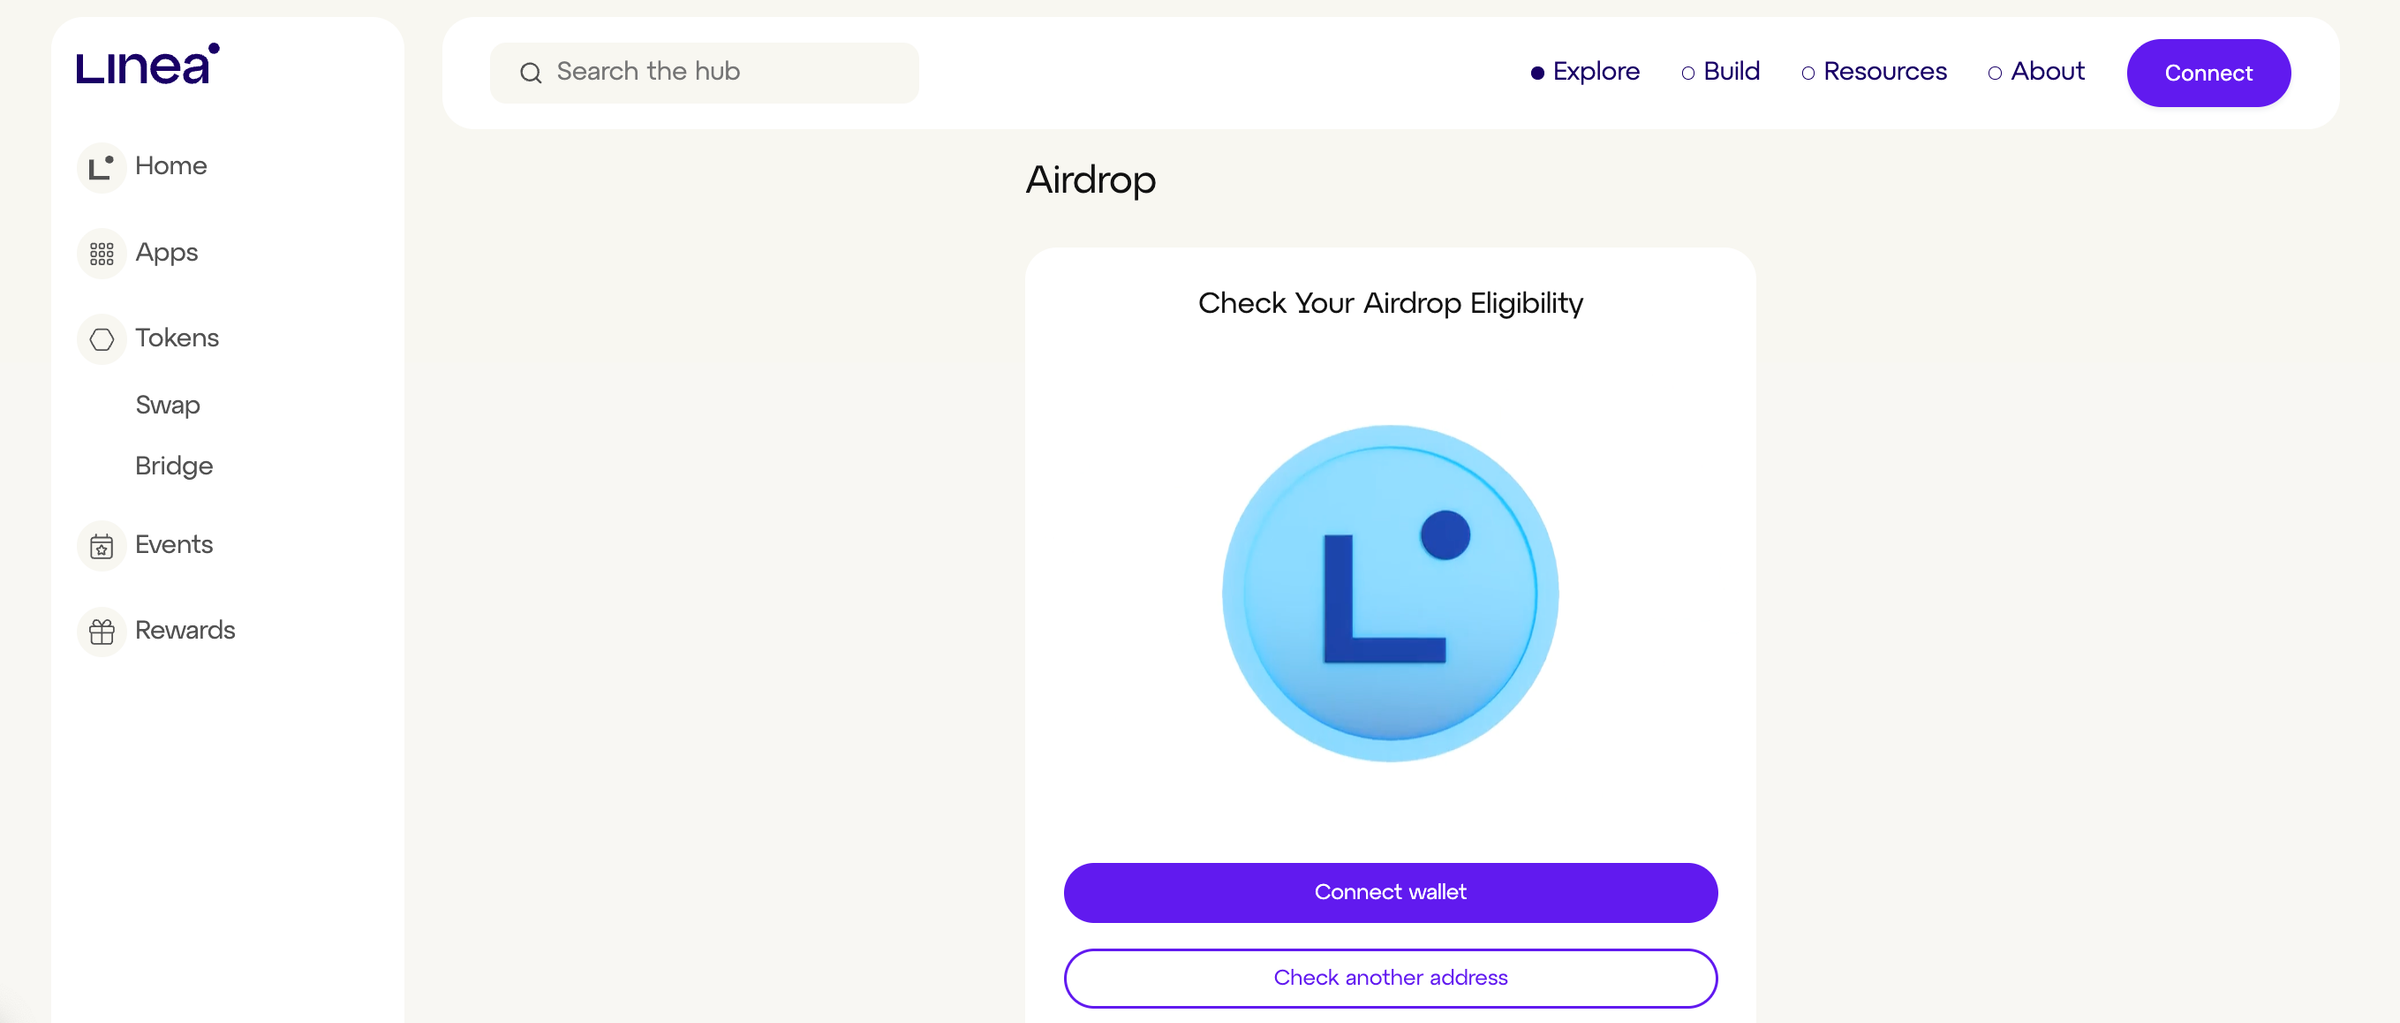
Task: Go to the Bridge page
Action: 174,466
